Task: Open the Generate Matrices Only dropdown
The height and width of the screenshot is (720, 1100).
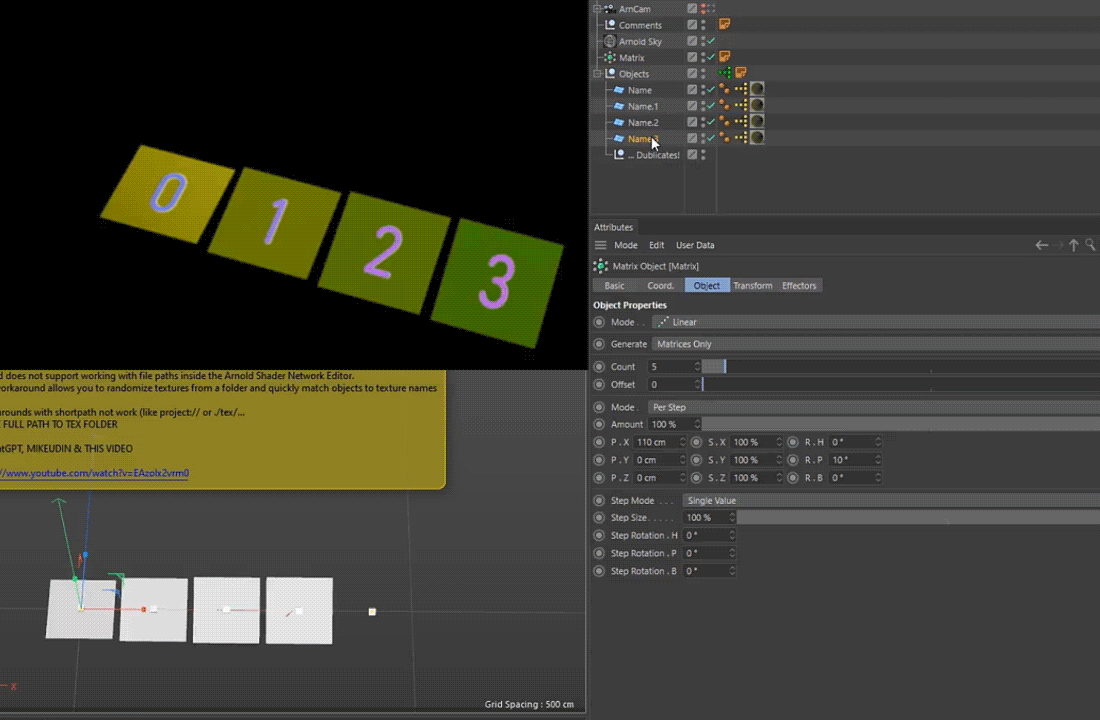Action: point(876,344)
